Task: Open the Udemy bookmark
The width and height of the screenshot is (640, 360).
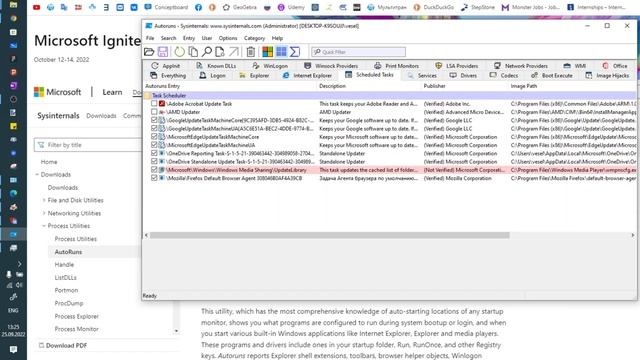Action: [291, 7]
